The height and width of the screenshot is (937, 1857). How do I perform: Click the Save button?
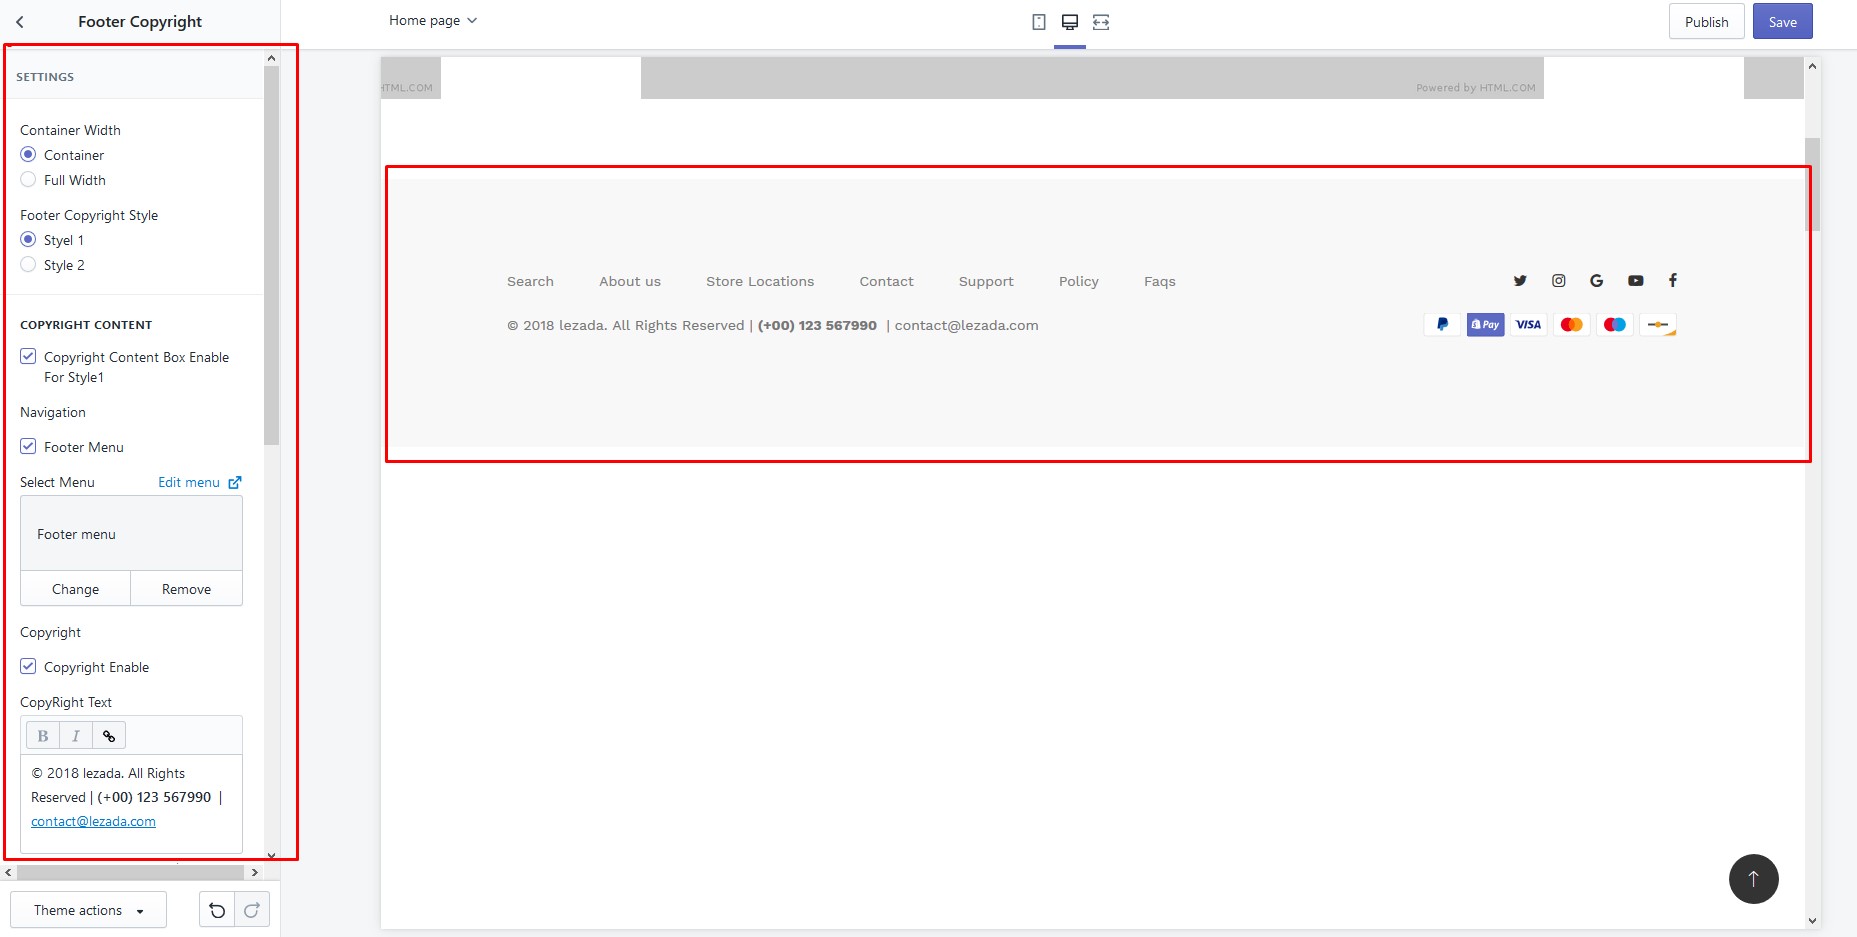click(x=1782, y=22)
